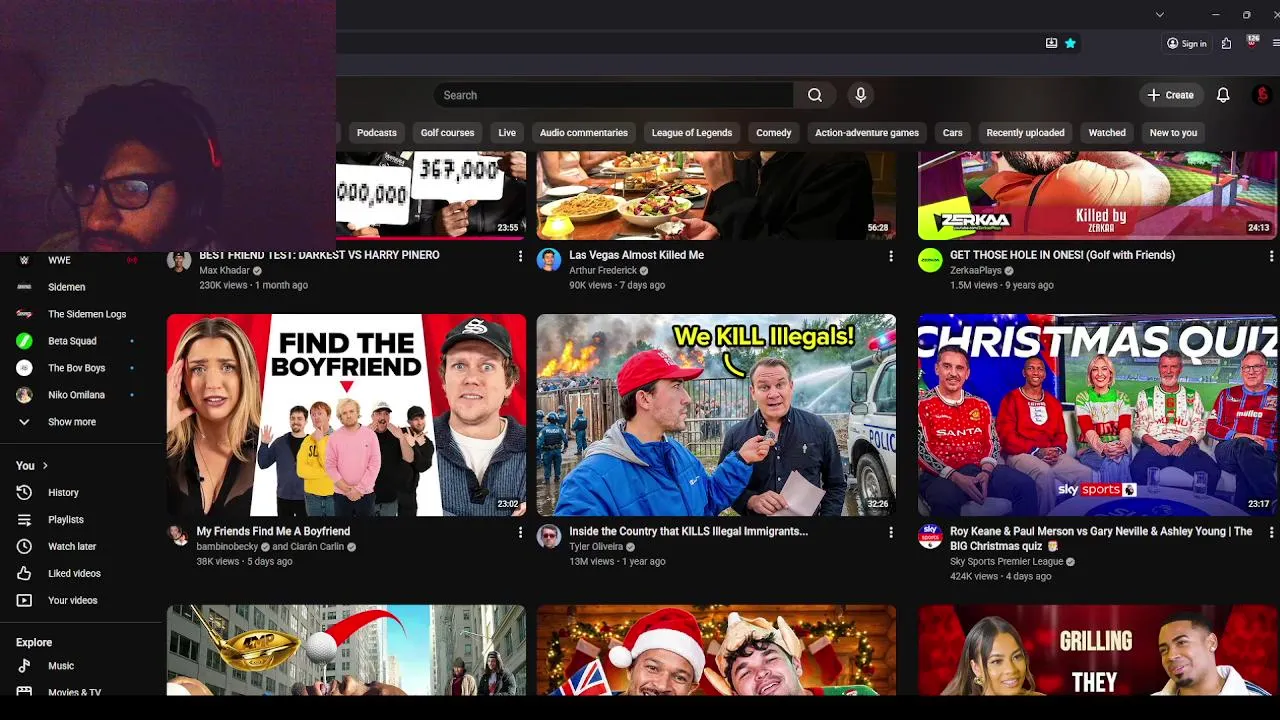Select the League of Legends chip
The image size is (1280, 720).
(692, 133)
